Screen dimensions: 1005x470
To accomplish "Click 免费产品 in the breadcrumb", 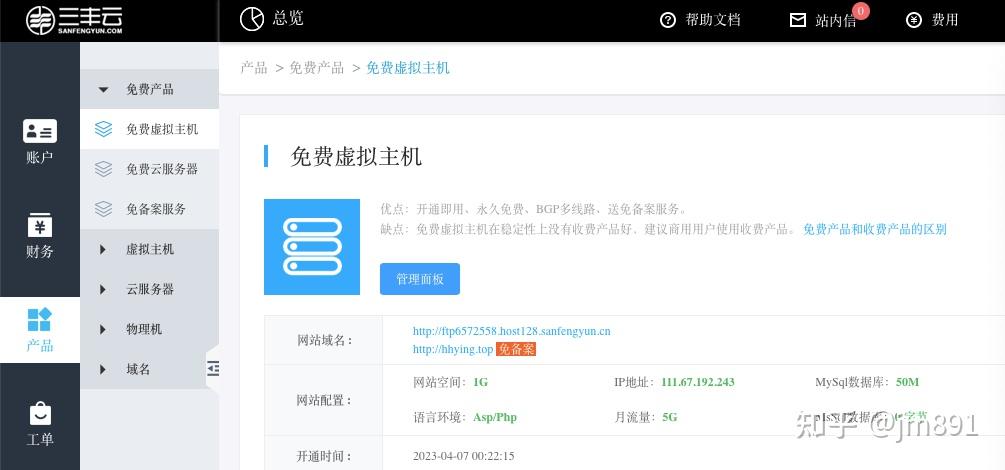I will point(317,68).
